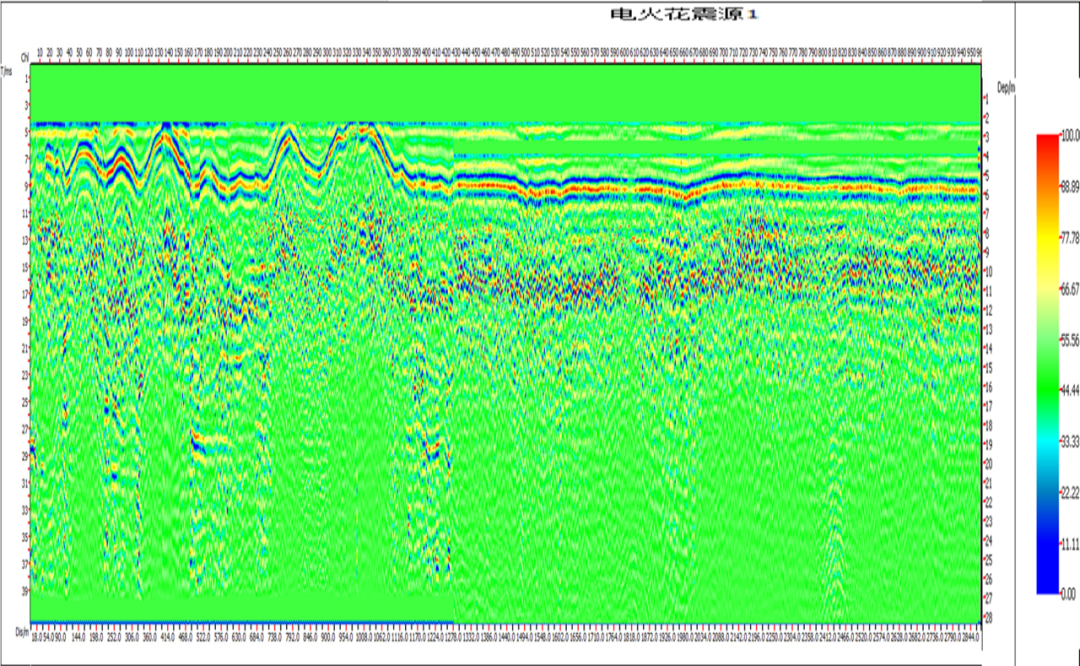Click distance 1008.0 tick on bottom axis
The image size is (1080, 666).
364,638
